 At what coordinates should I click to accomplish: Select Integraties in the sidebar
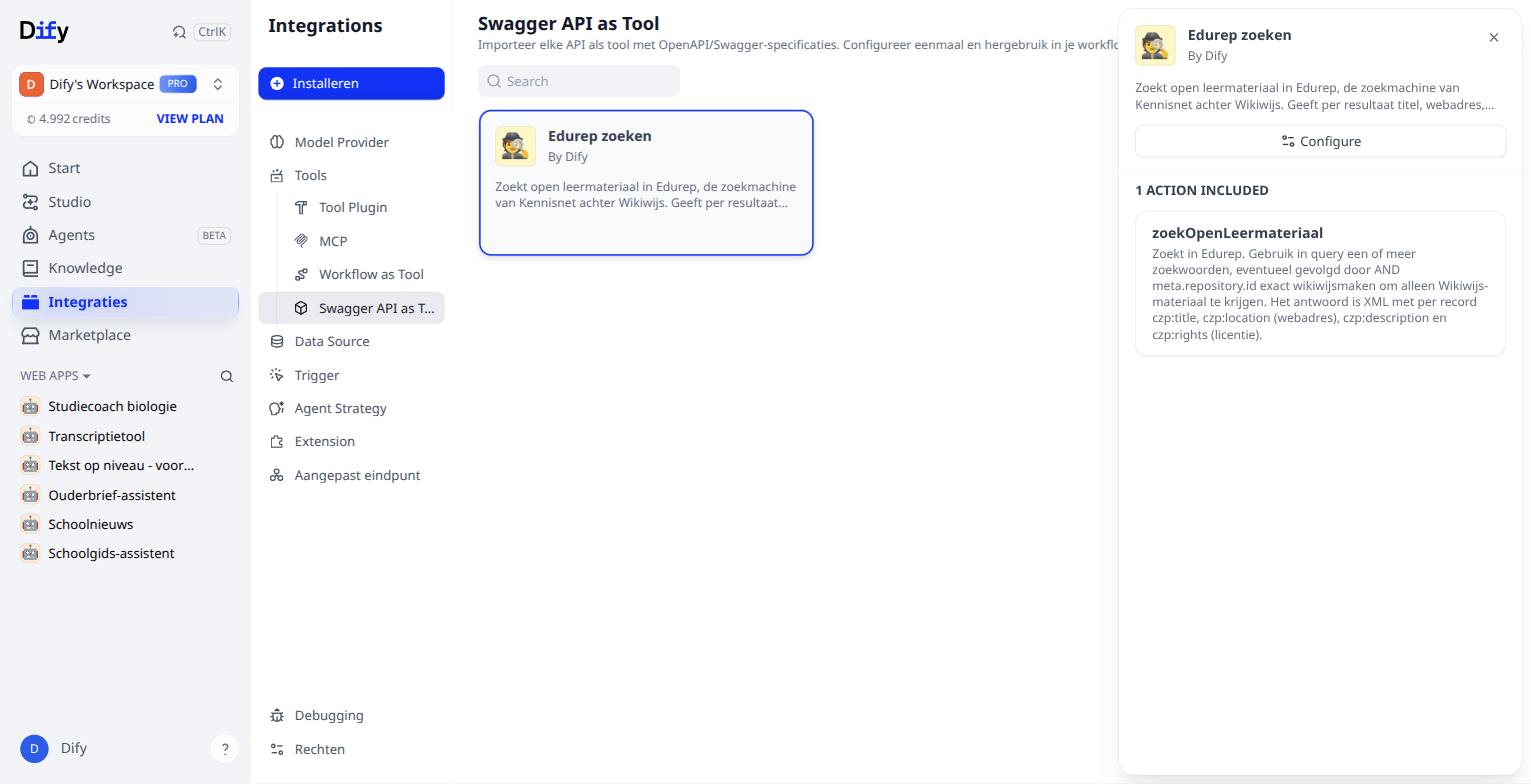tap(125, 302)
